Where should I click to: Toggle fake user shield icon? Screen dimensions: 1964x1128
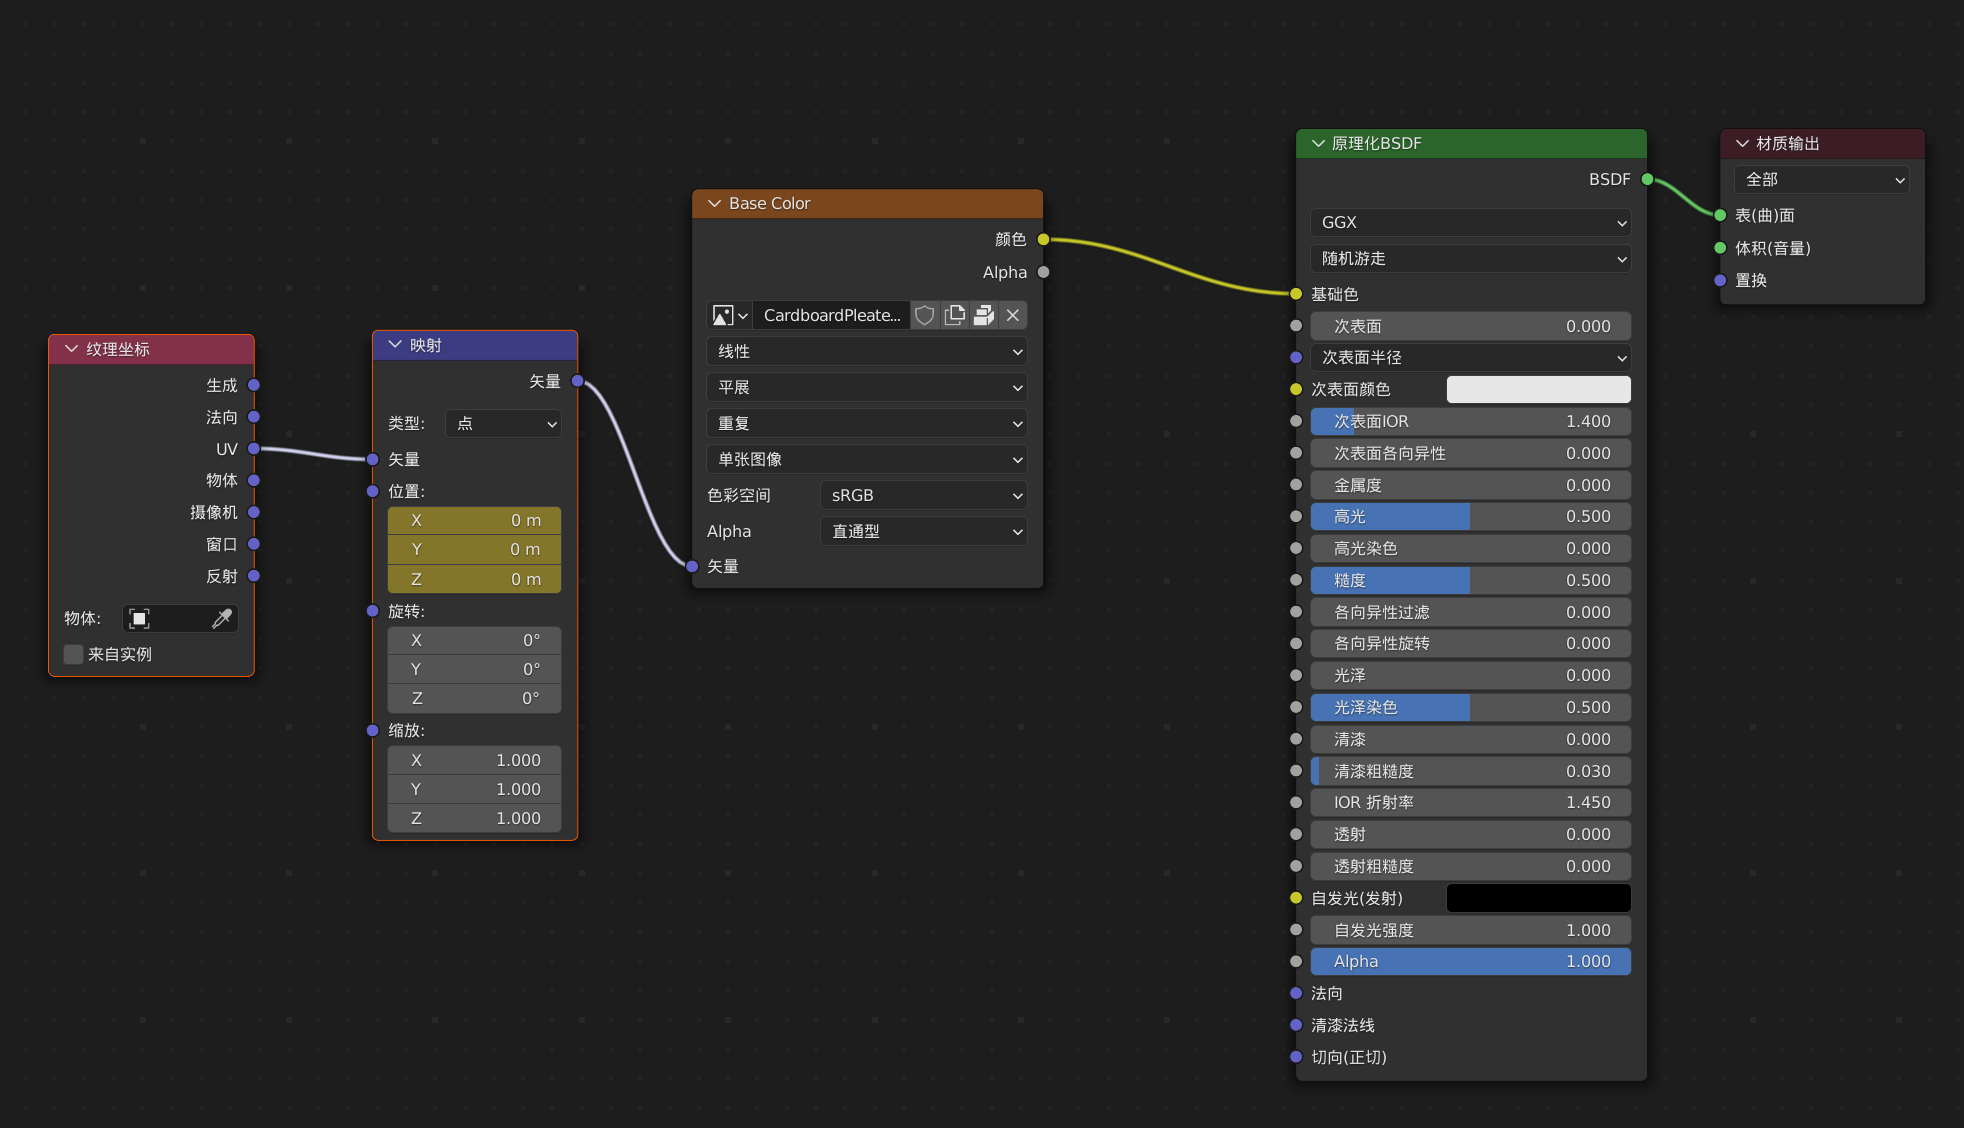pyautogui.click(x=925, y=316)
